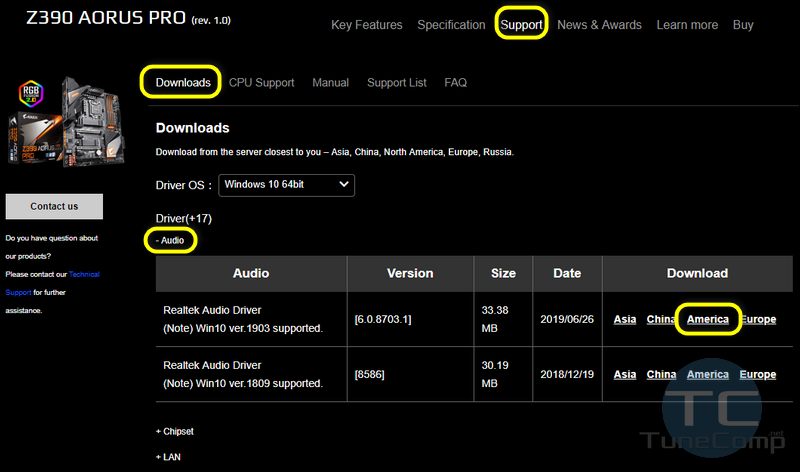Click the Z390 AORUS PRO motherboard image
Viewport: 800px width, 472px height.
pyautogui.click(x=65, y=121)
